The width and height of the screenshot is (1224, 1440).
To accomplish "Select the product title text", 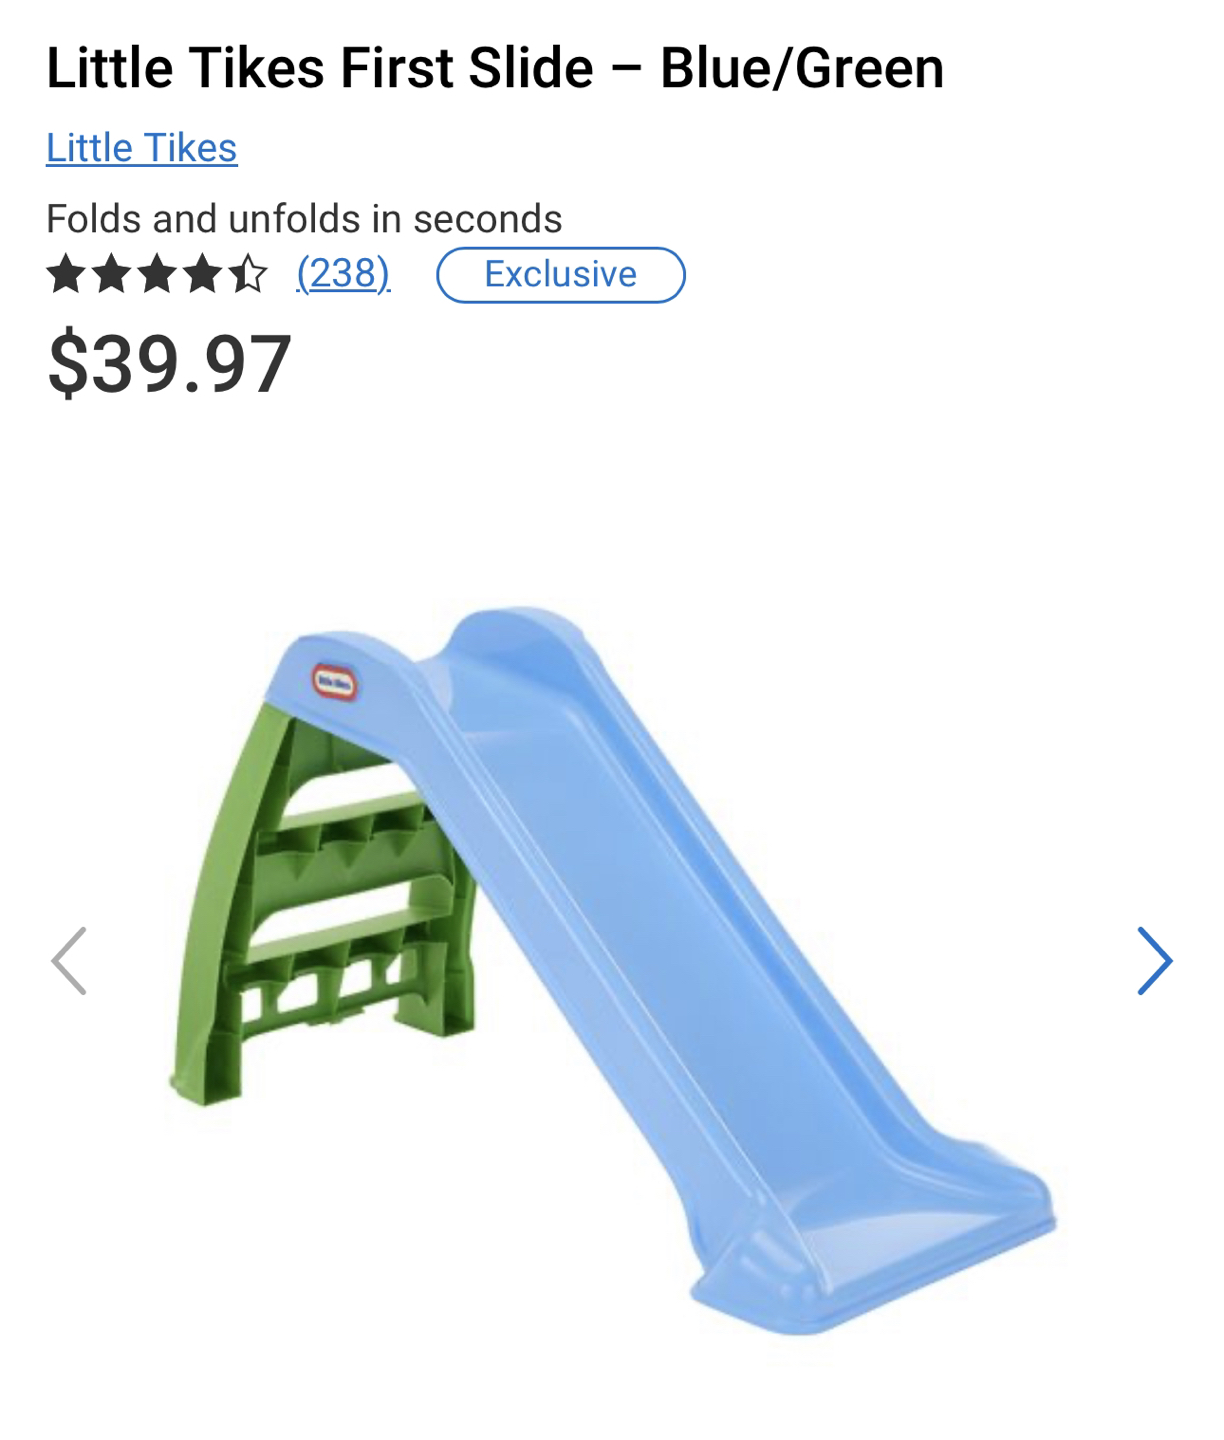I will coord(495,68).
